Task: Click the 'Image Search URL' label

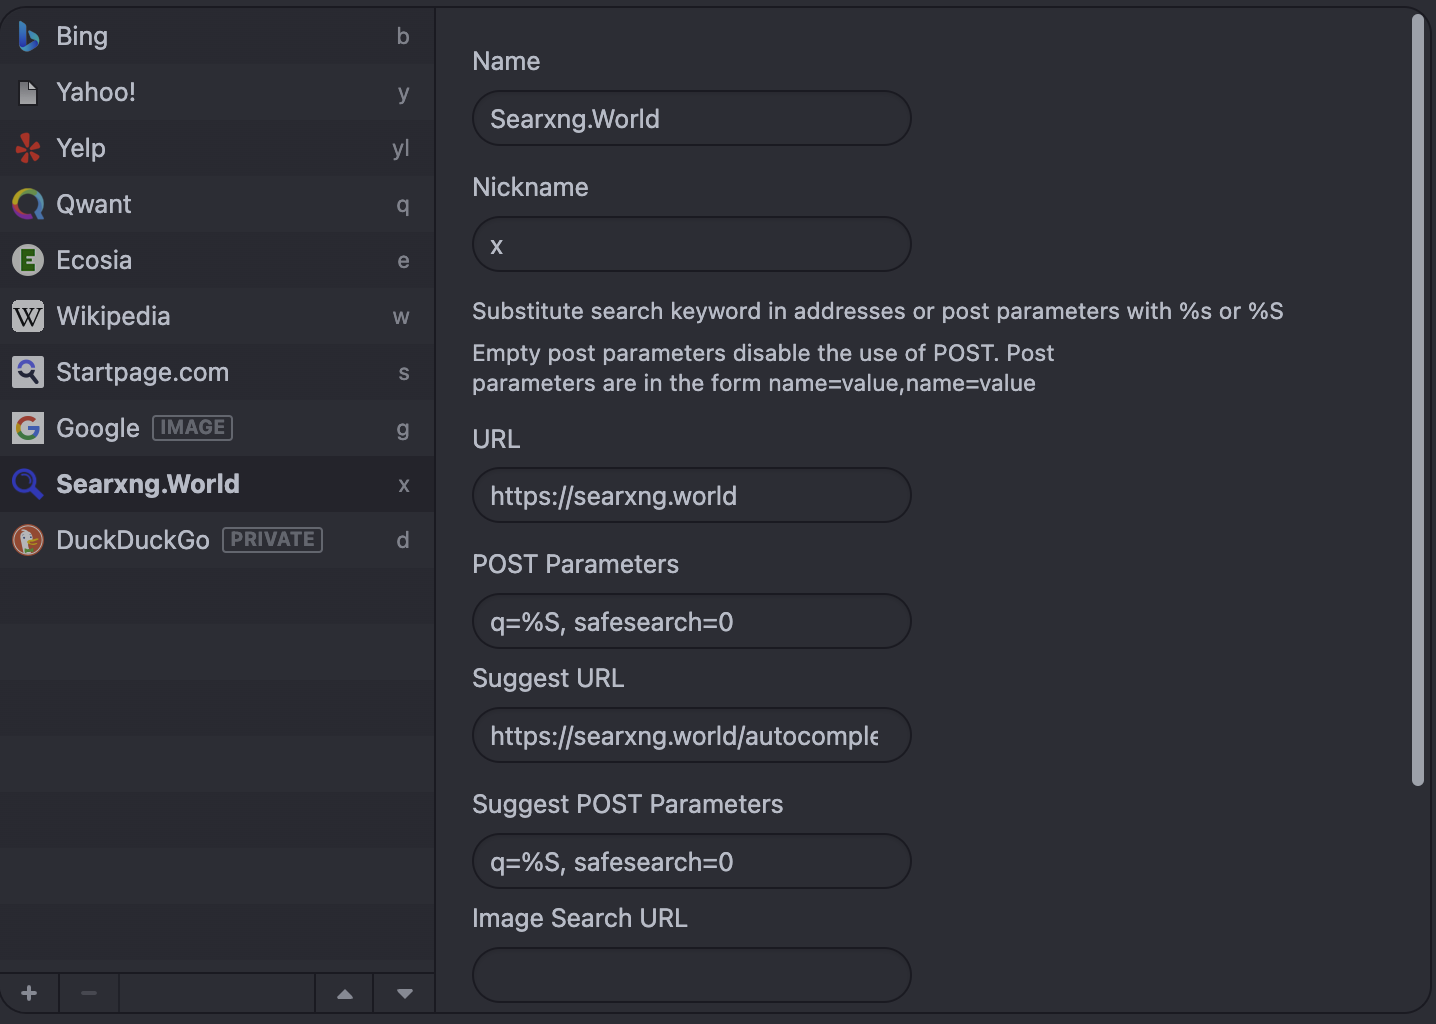Action: (x=580, y=918)
